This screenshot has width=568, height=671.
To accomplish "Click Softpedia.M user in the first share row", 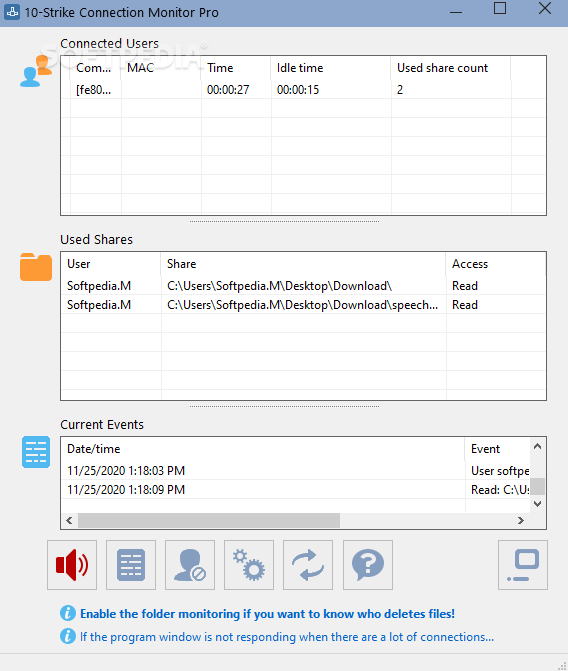I will click(99, 286).
